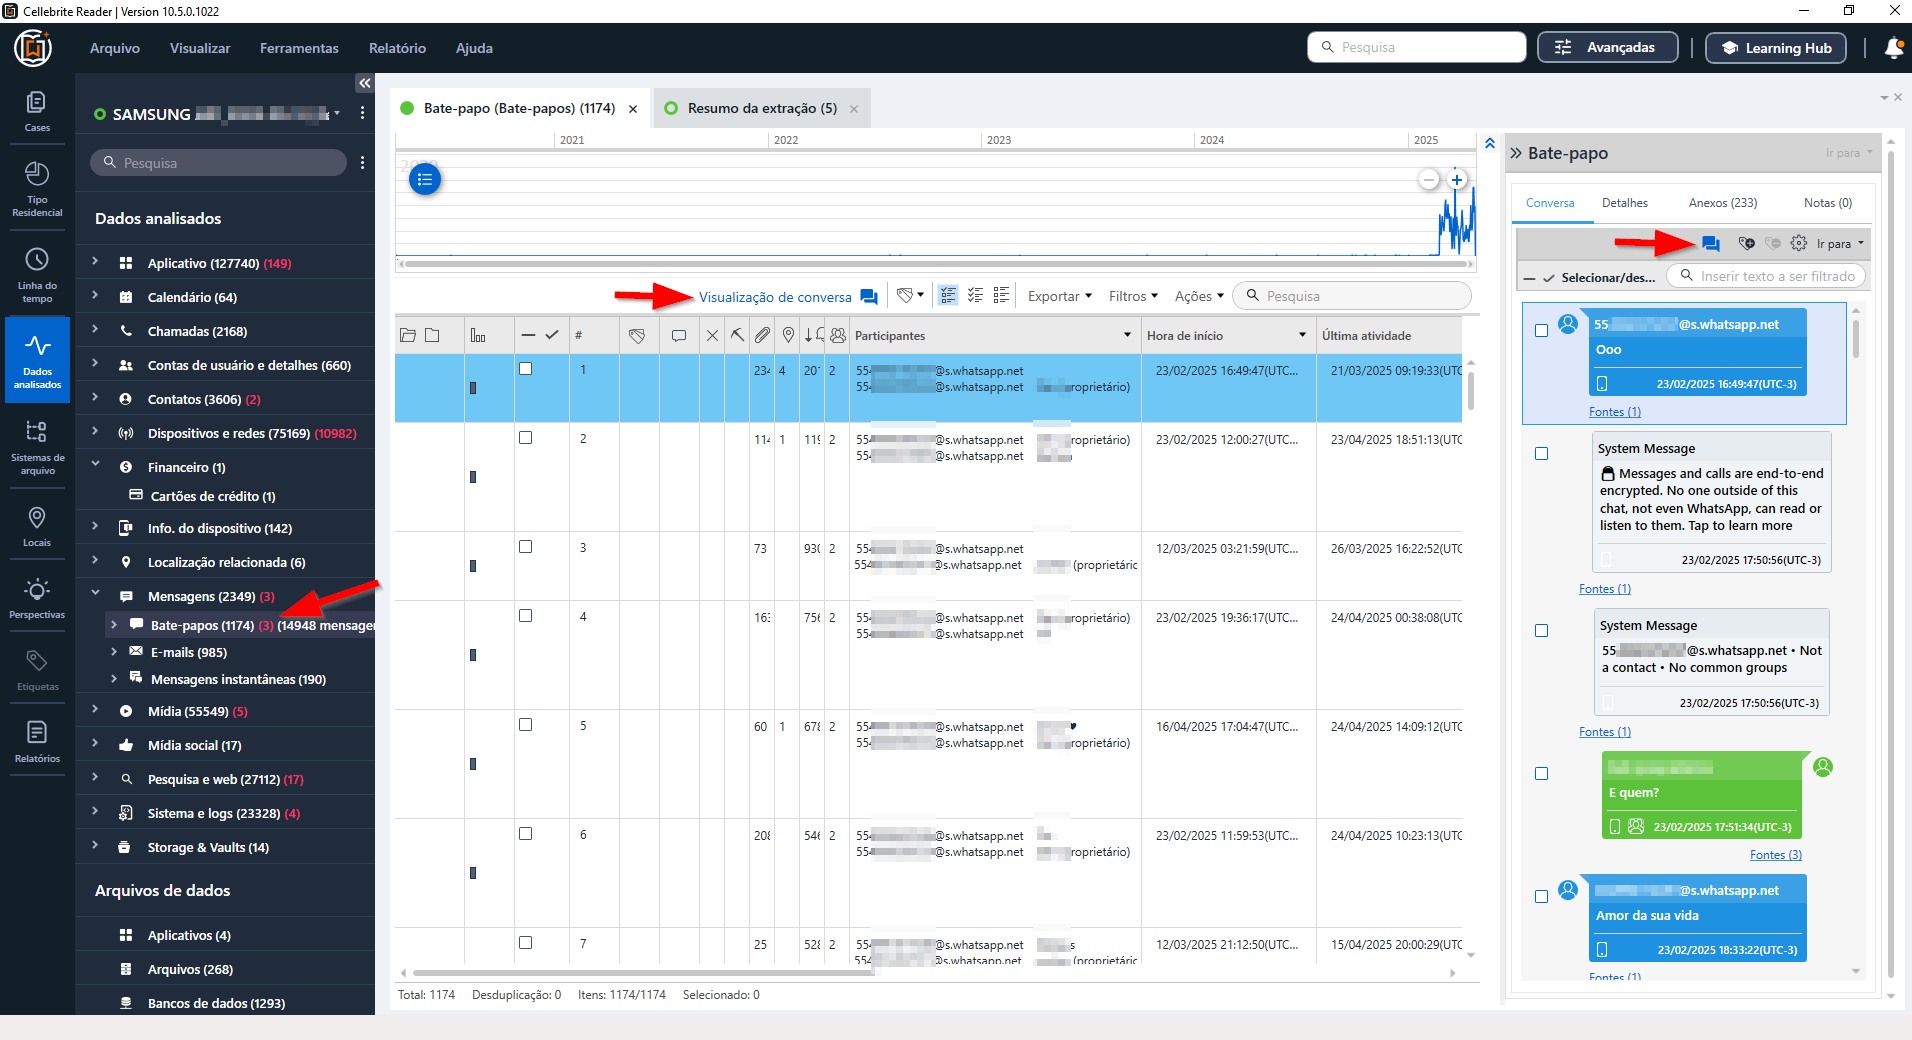Open Tipo Residencial in the sidebar
1912x1040 pixels.
(37, 189)
